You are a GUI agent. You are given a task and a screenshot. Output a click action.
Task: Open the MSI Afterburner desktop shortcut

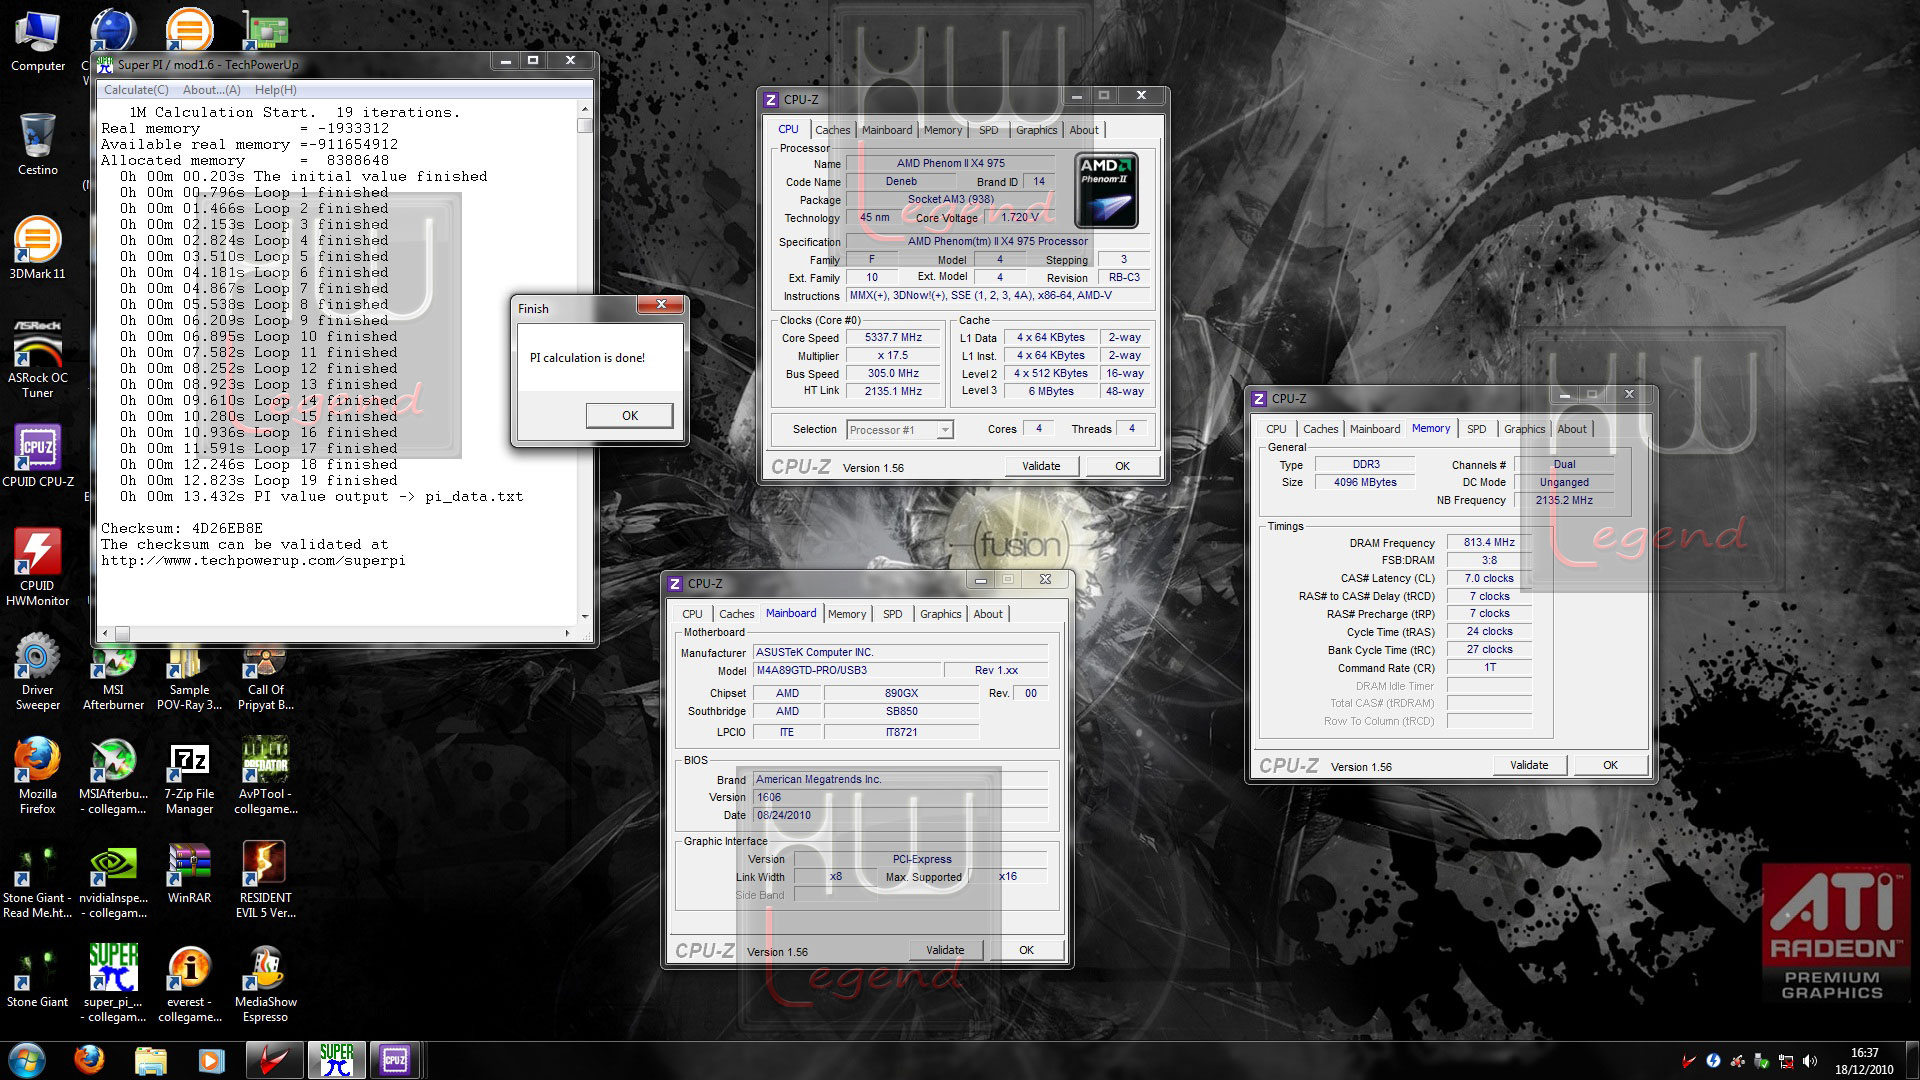pyautogui.click(x=113, y=679)
